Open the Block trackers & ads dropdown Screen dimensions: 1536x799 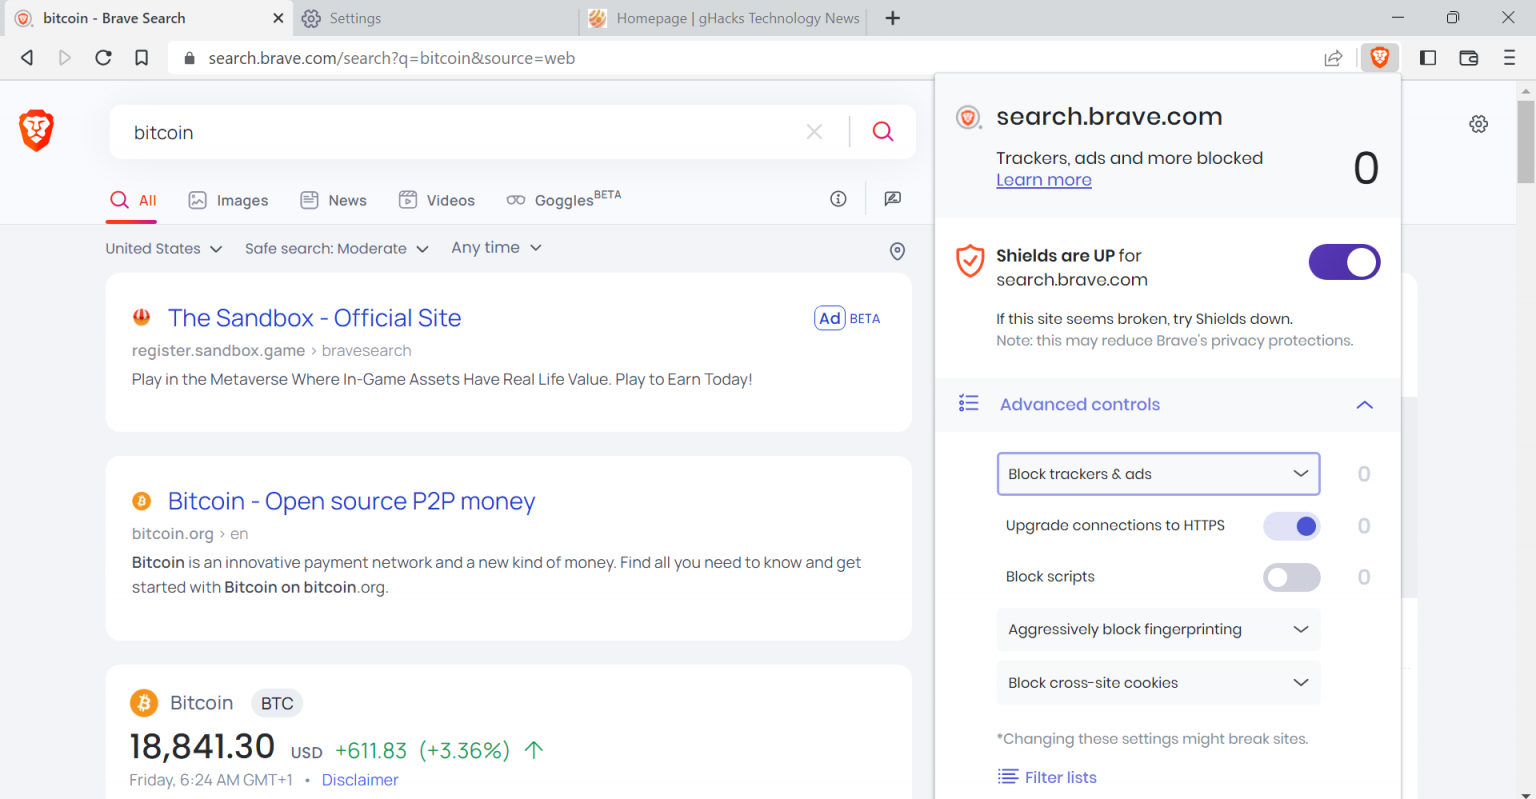pos(1158,473)
